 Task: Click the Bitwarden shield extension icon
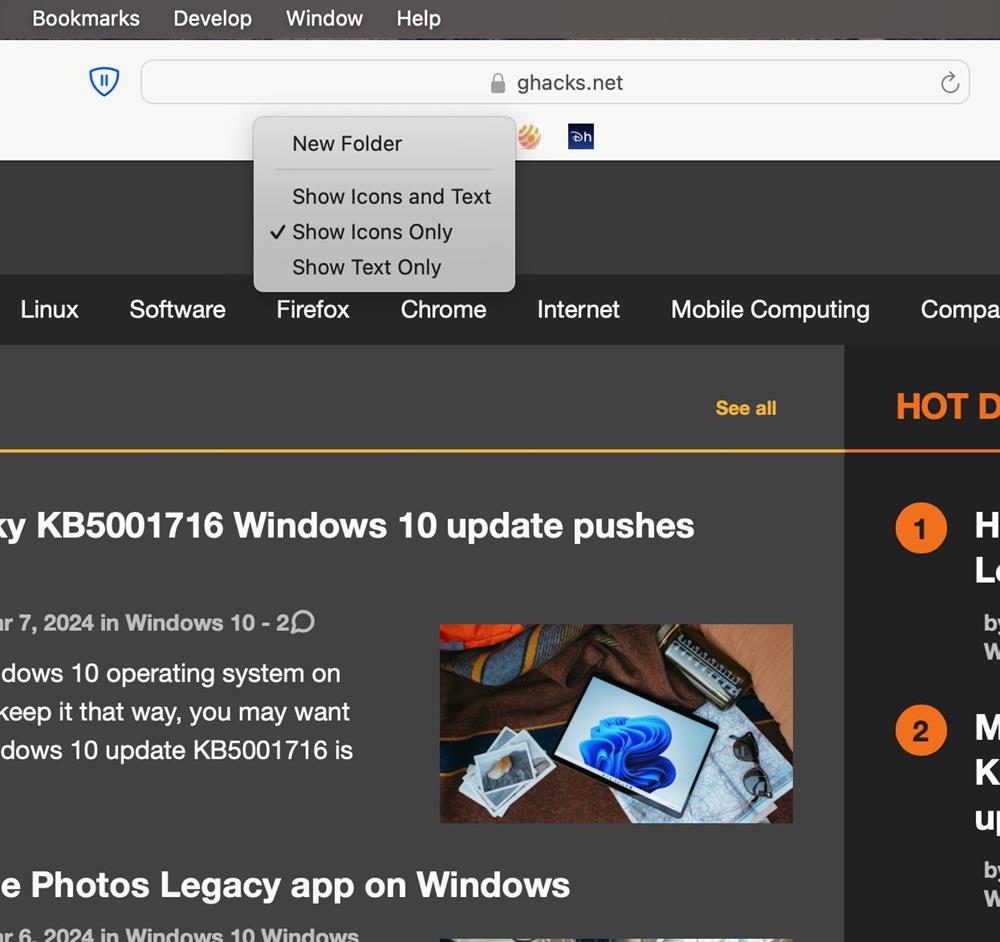[104, 82]
